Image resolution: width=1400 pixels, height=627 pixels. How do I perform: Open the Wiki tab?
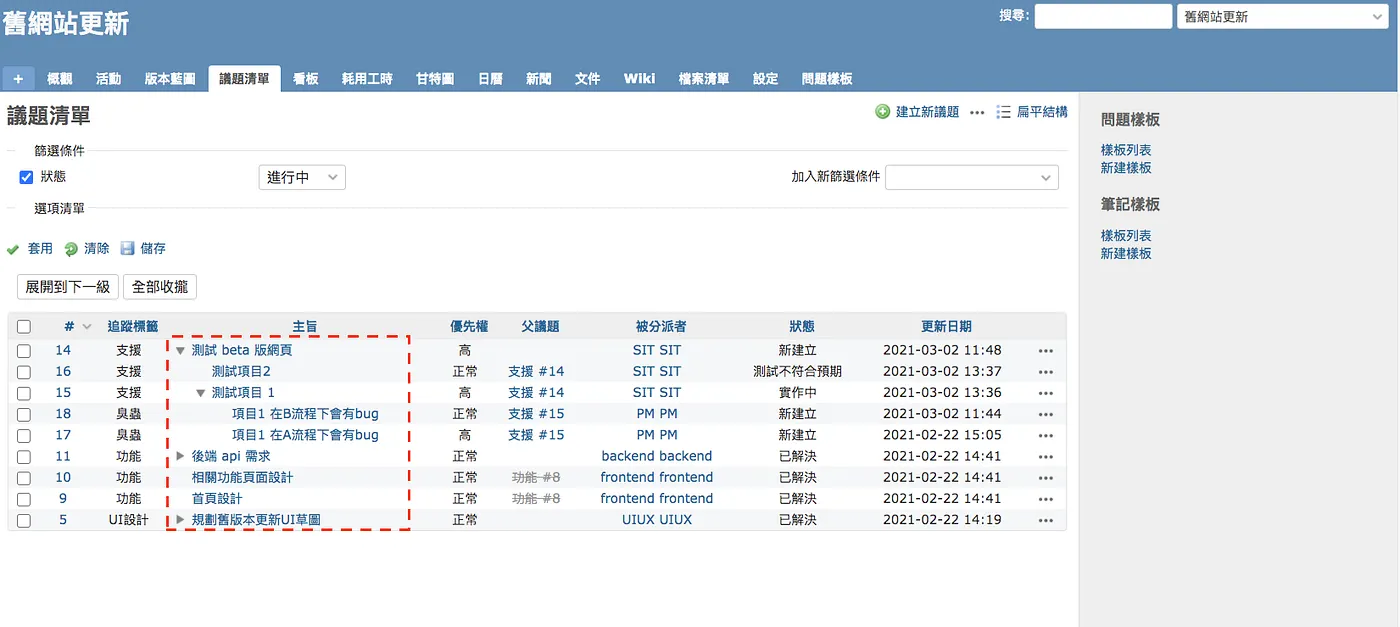[639, 79]
